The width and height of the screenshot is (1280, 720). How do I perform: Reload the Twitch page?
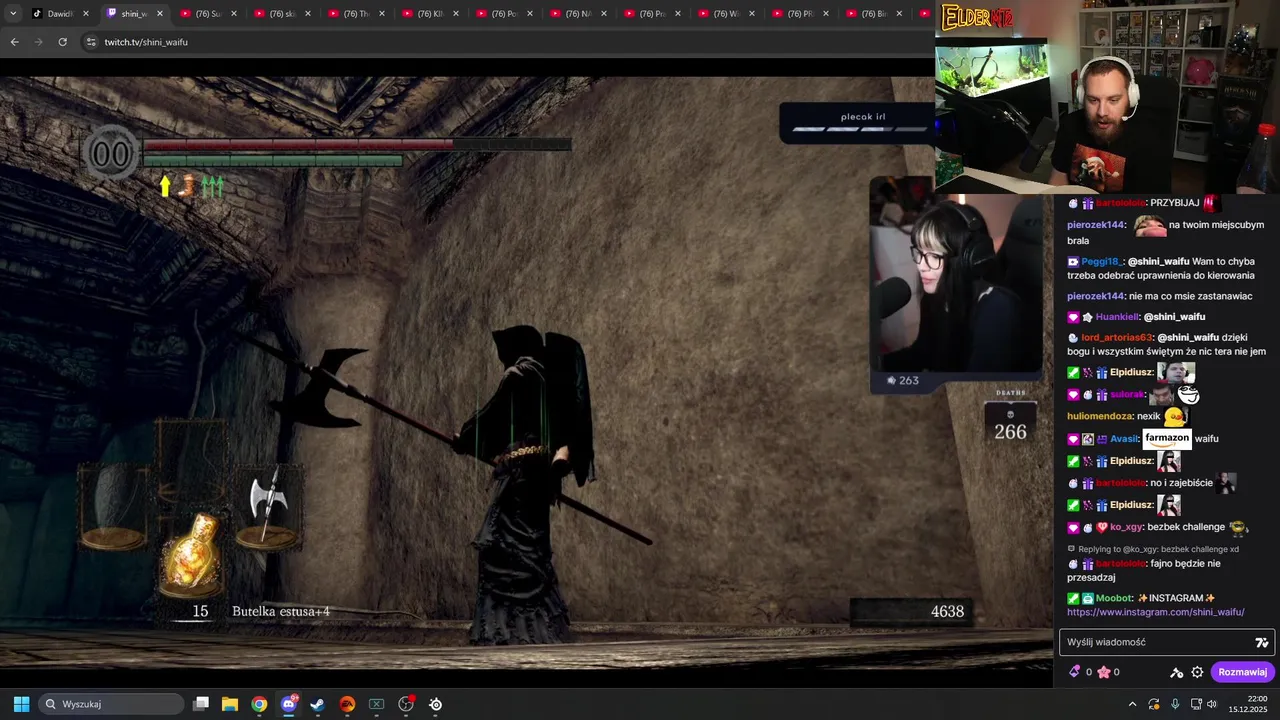pos(62,42)
